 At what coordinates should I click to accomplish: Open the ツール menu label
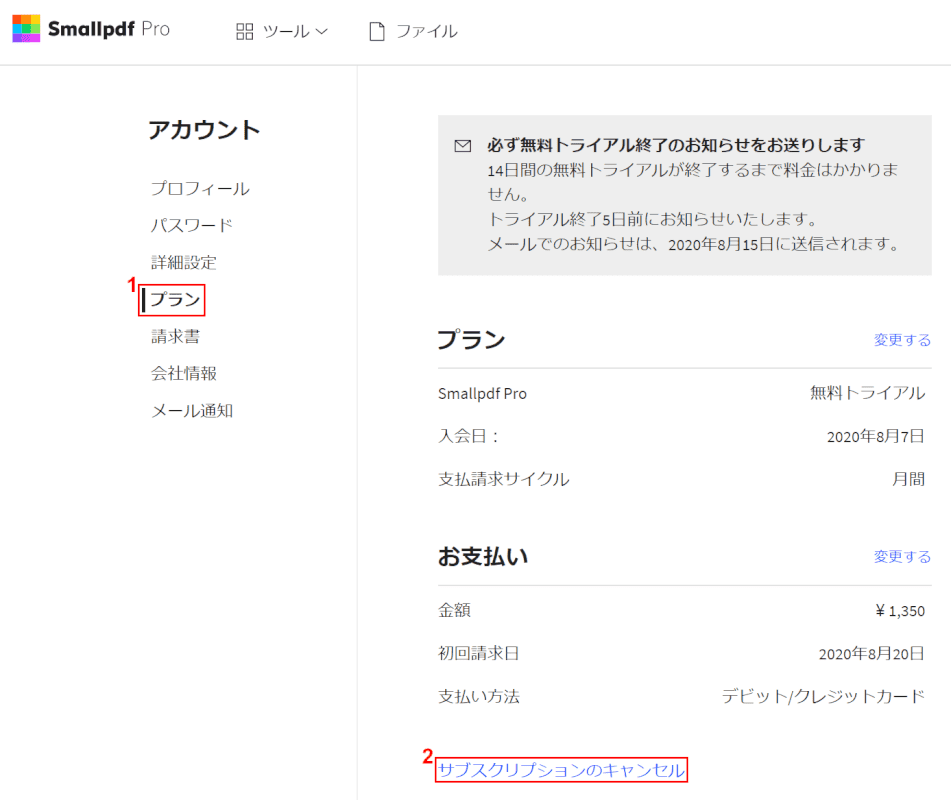286,32
